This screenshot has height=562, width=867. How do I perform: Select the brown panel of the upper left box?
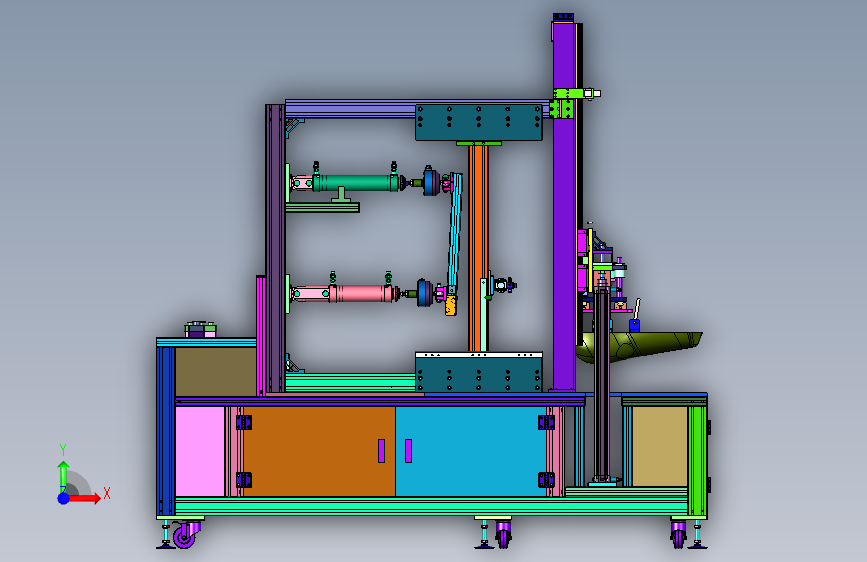click(216, 371)
